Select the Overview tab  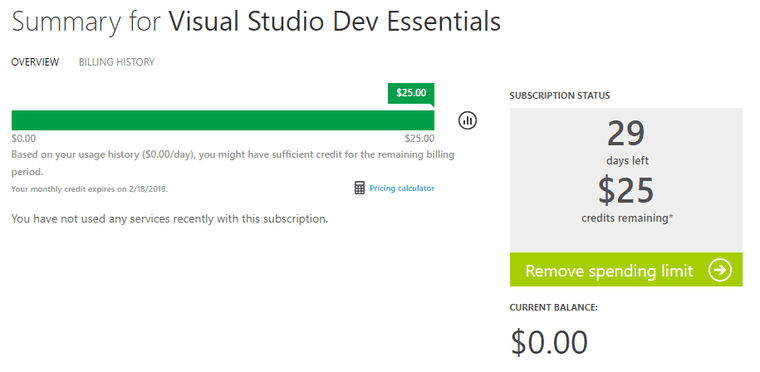pyautogui.click(x=35, y=62)
